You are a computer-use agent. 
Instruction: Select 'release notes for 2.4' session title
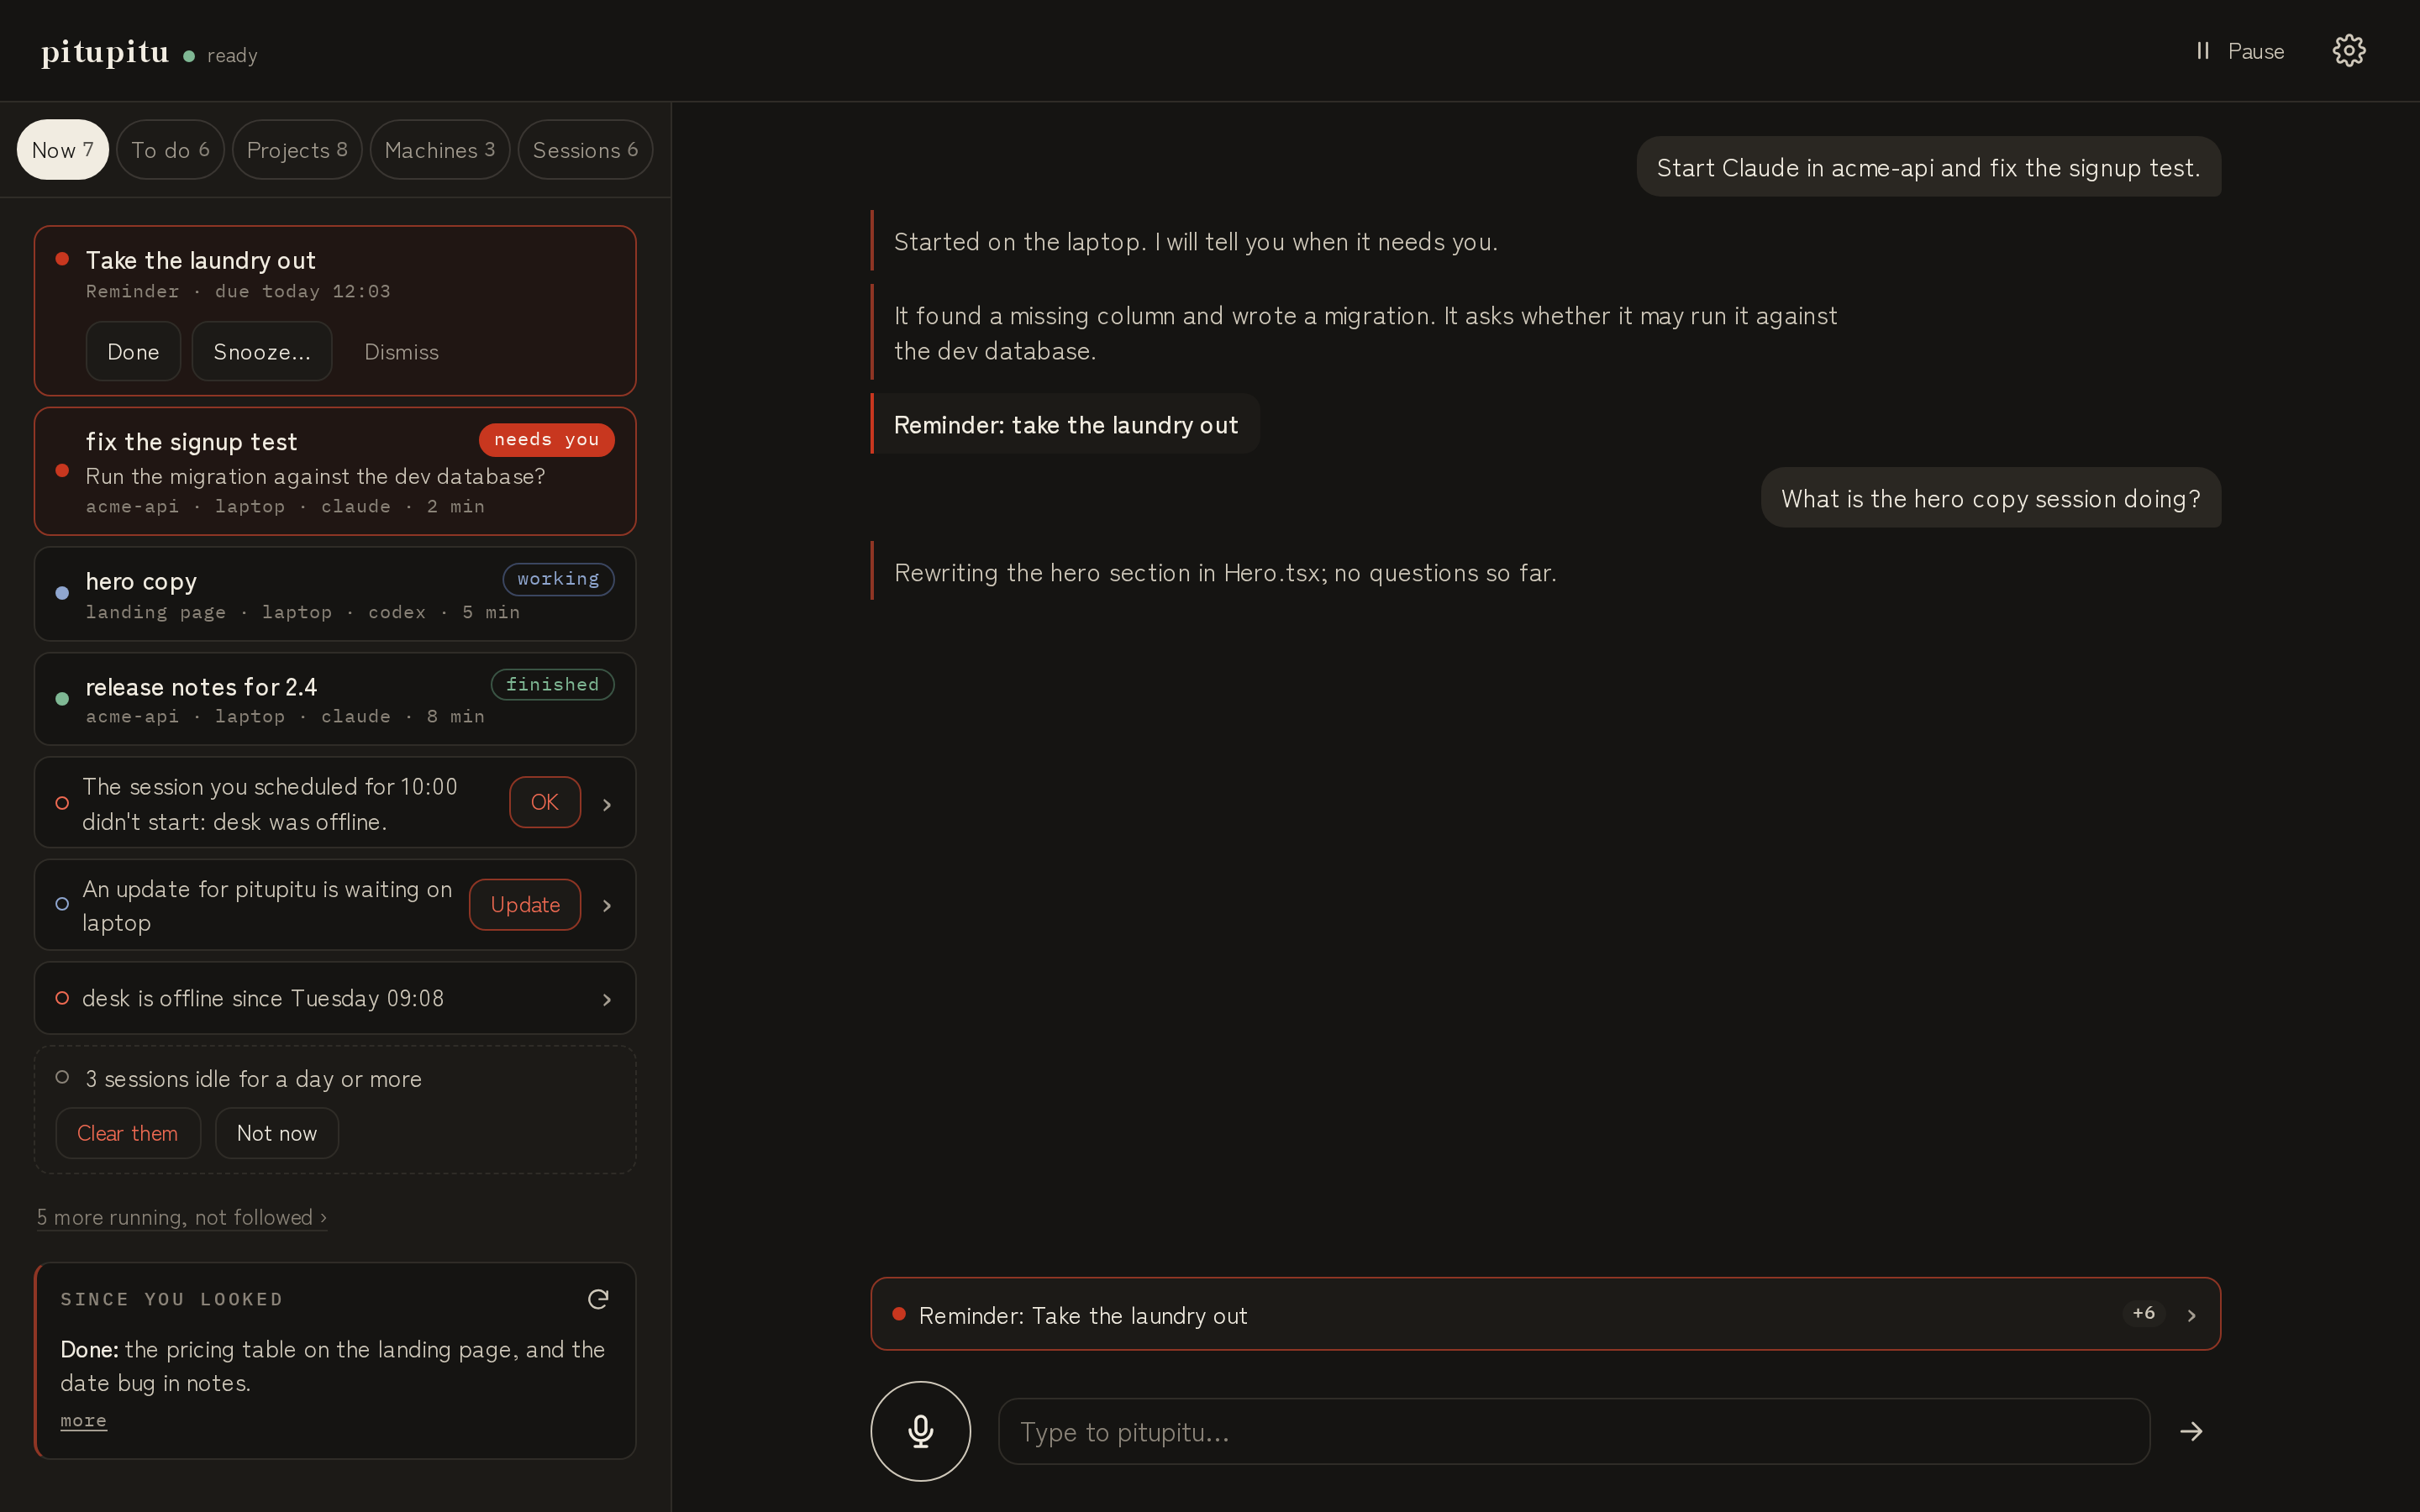(x=201, y=687)
